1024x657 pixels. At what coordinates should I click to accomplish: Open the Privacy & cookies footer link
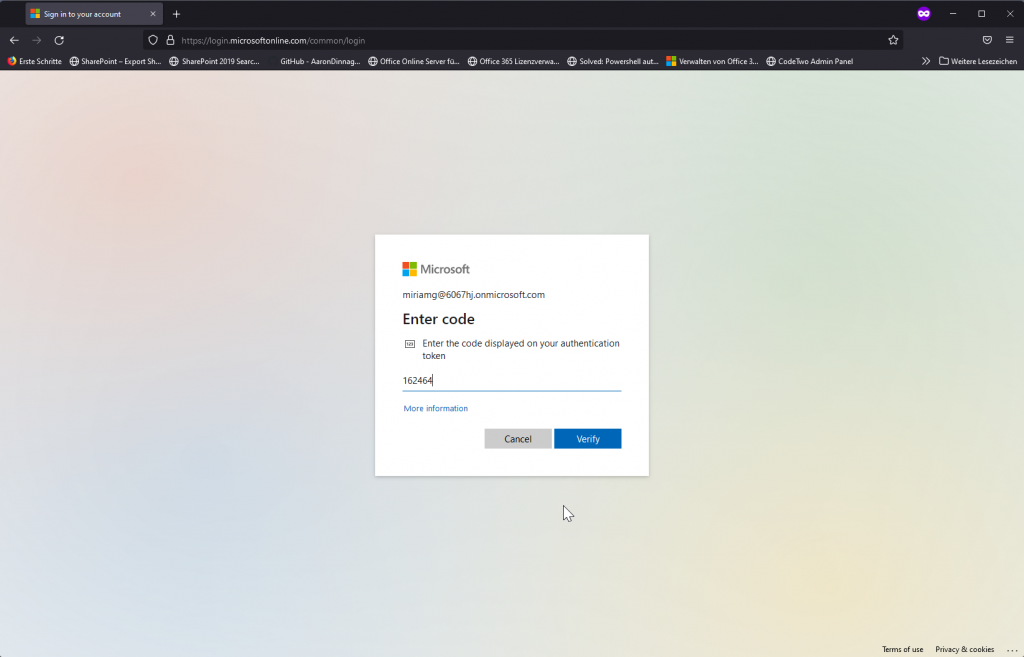point(964,650)
